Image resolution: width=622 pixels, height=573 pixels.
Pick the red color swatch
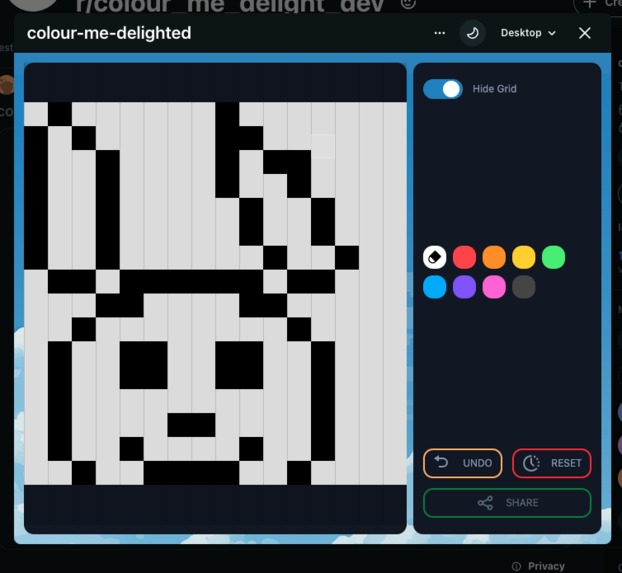464,257
